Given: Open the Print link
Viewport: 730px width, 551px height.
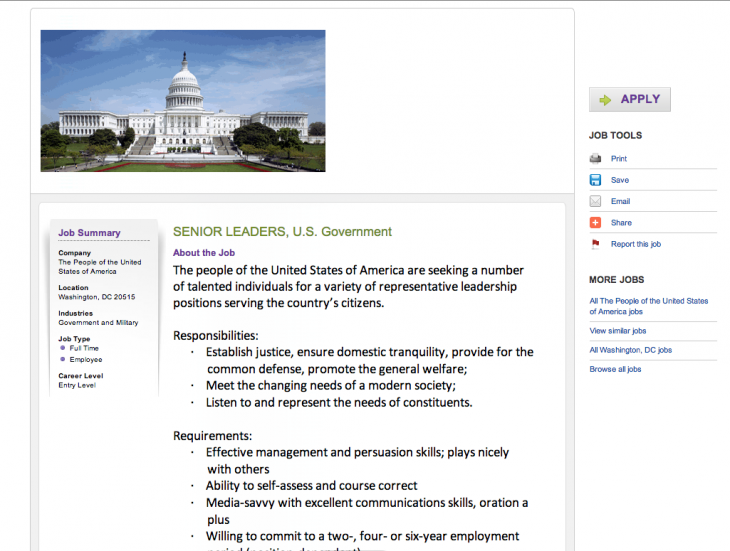Looking at the screenshot, I should pos(619,159).
